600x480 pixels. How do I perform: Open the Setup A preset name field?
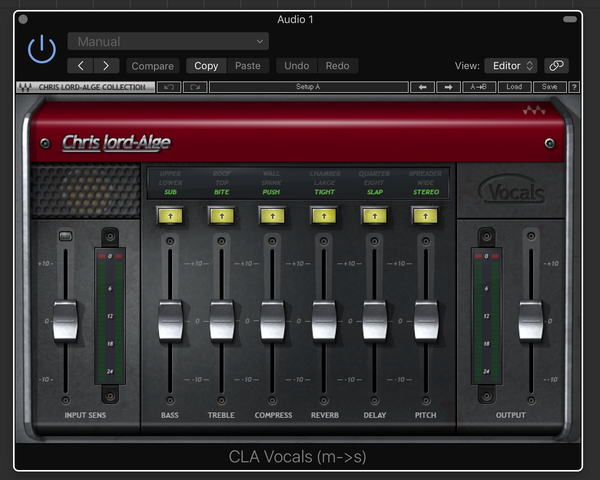point(308,87)
